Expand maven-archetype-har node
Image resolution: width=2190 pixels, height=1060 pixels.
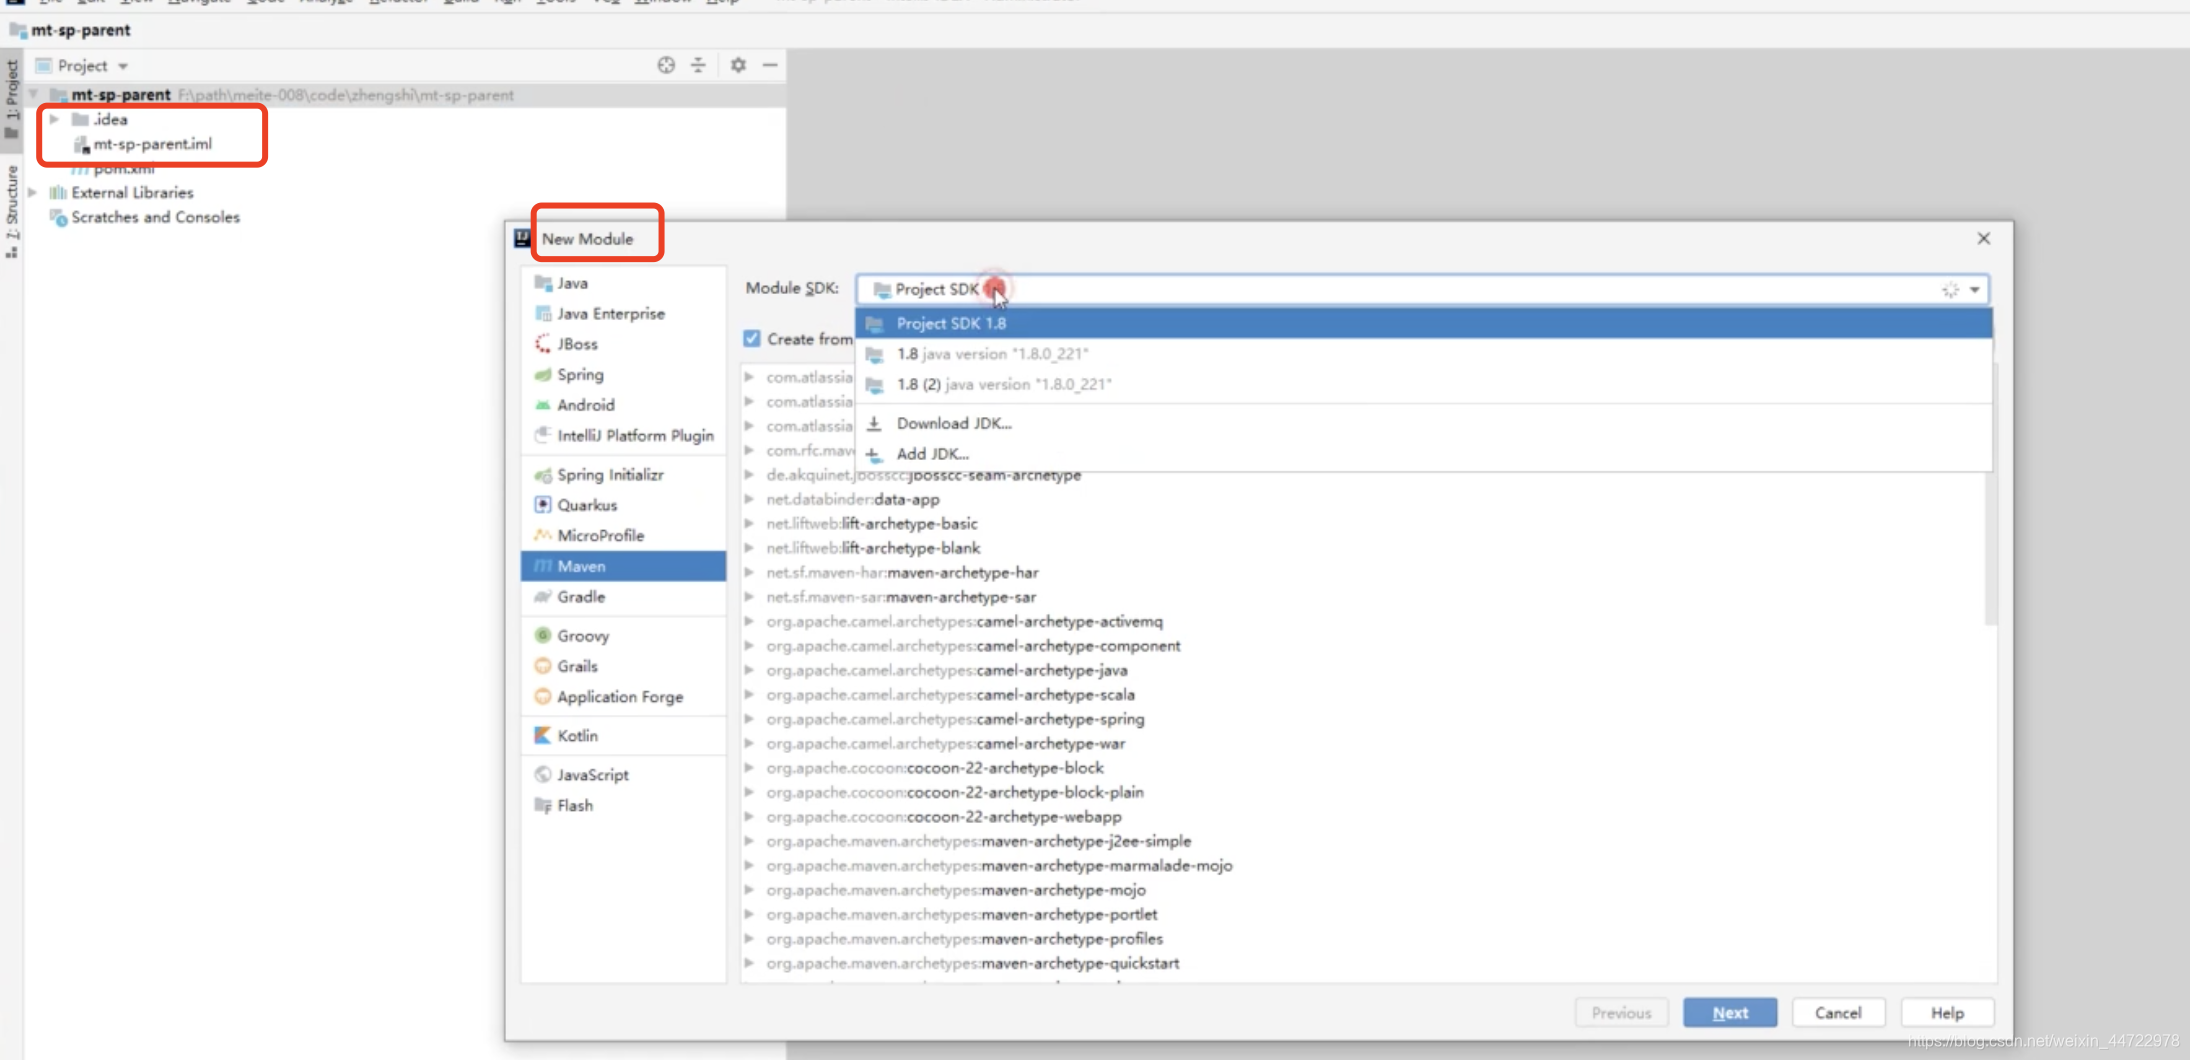pyautogui.click(x=749, y=573)
